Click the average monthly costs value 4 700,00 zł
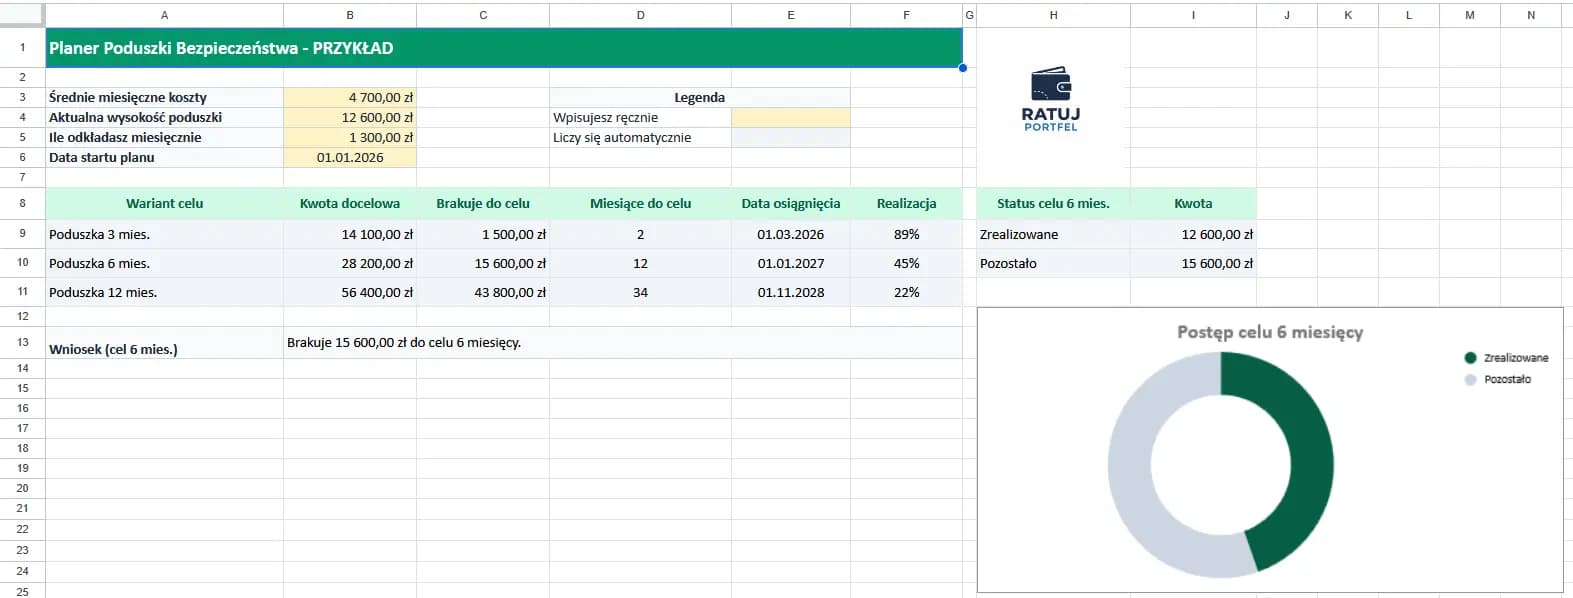This screenshot has width=1573, height=598. pos(350,98)
